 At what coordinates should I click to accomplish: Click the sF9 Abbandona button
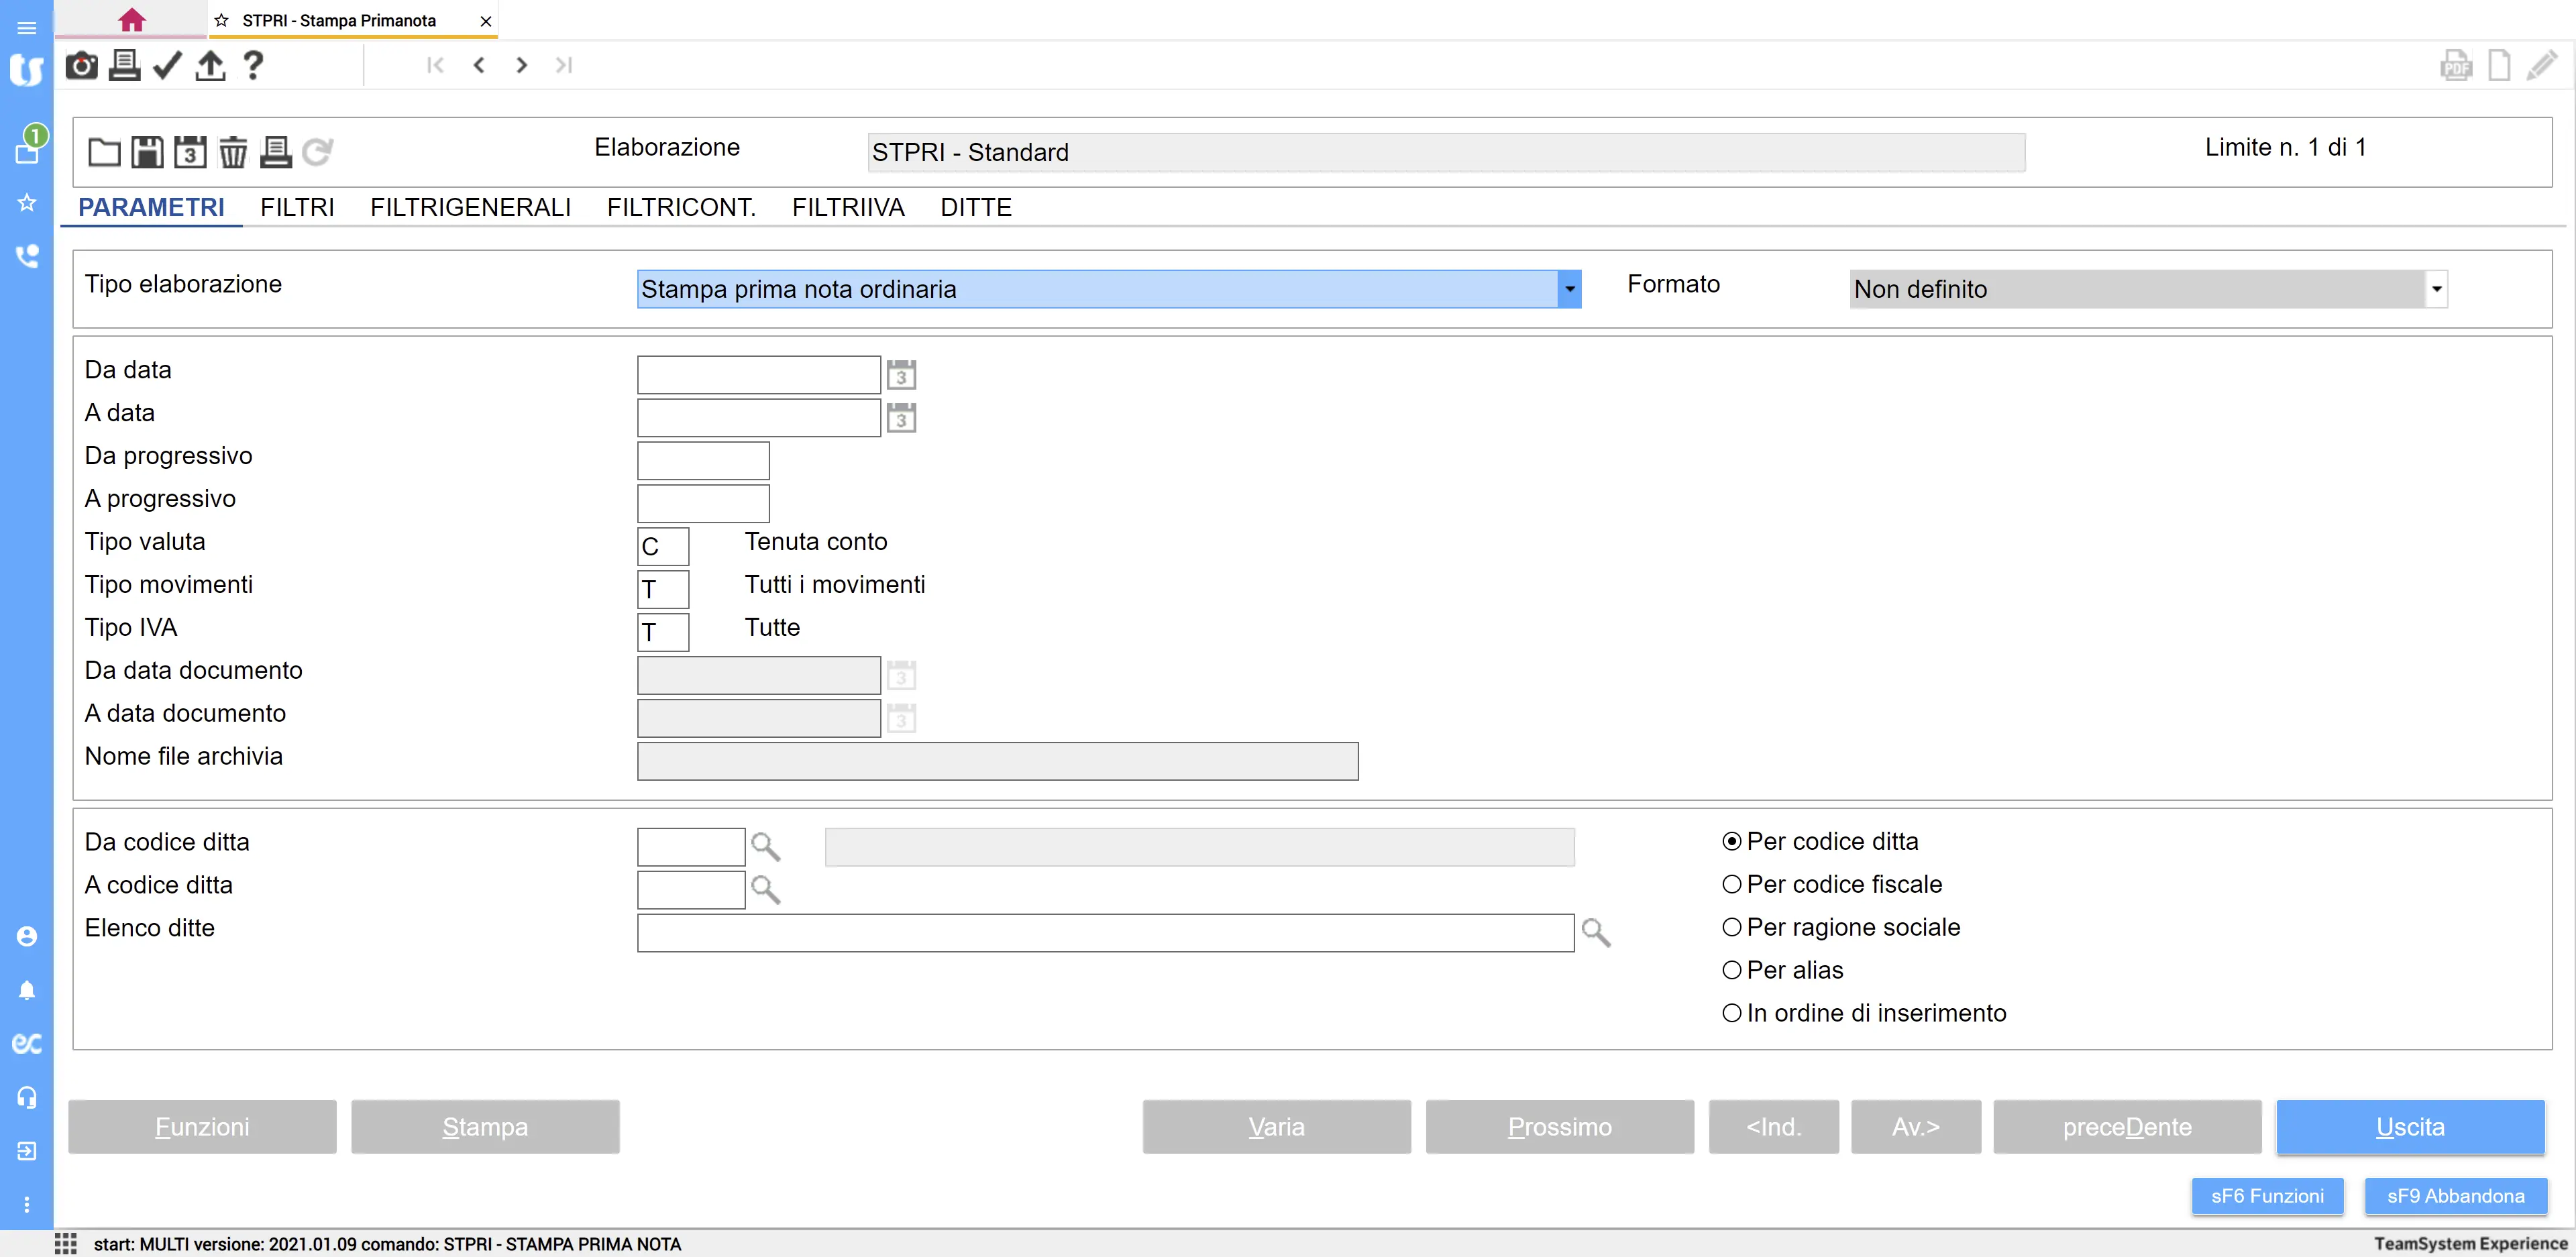[x=2454, y=1196]
